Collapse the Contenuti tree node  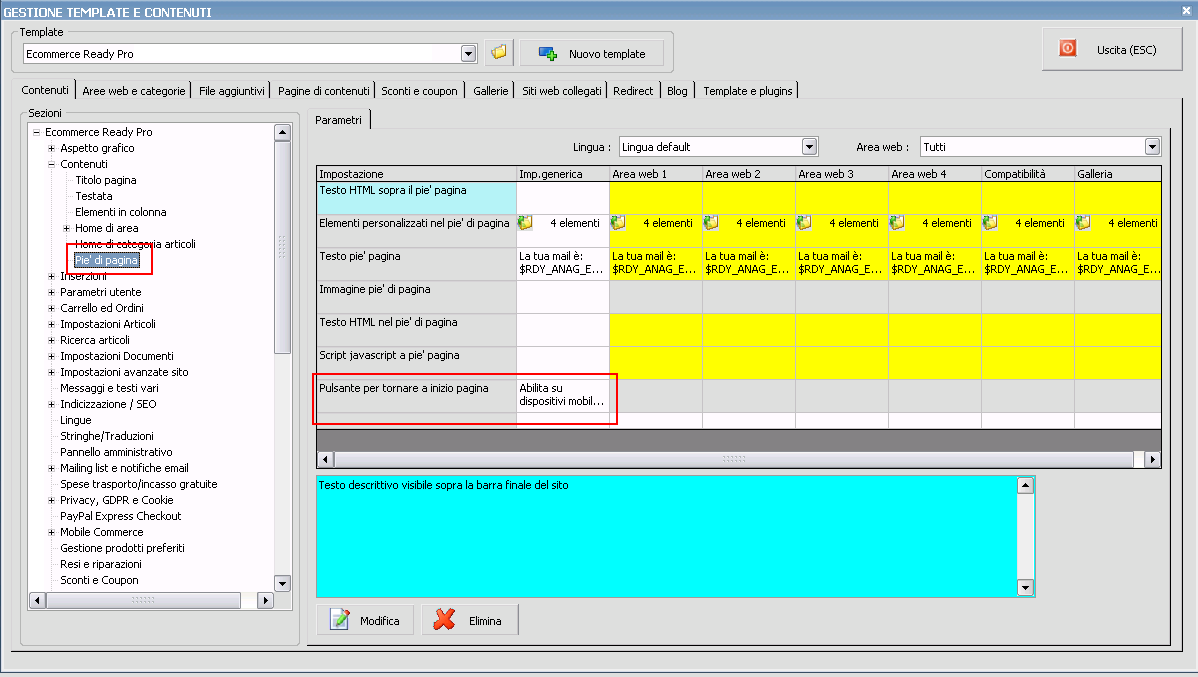pyautogui.click(x=51, y=164)
